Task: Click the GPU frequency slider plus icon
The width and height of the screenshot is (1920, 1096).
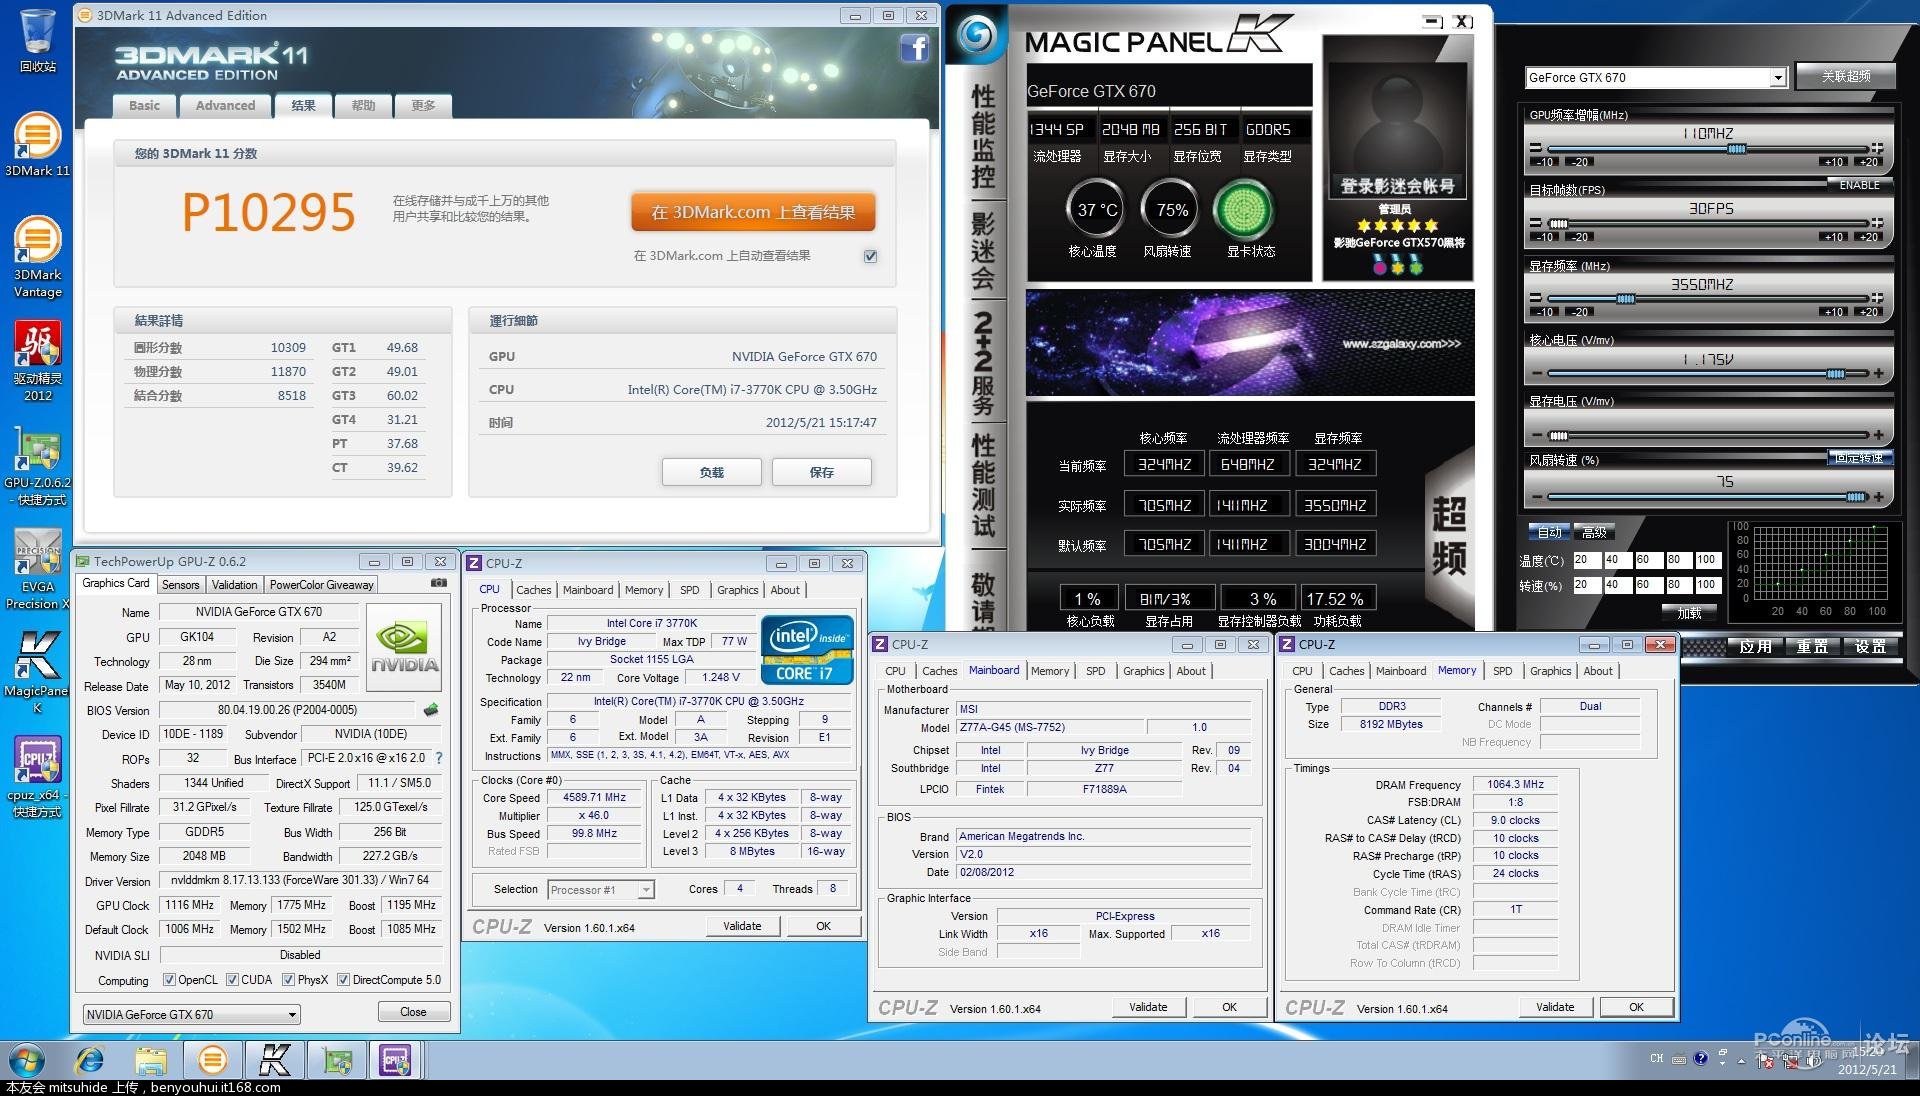Action: coord(1877,148)
